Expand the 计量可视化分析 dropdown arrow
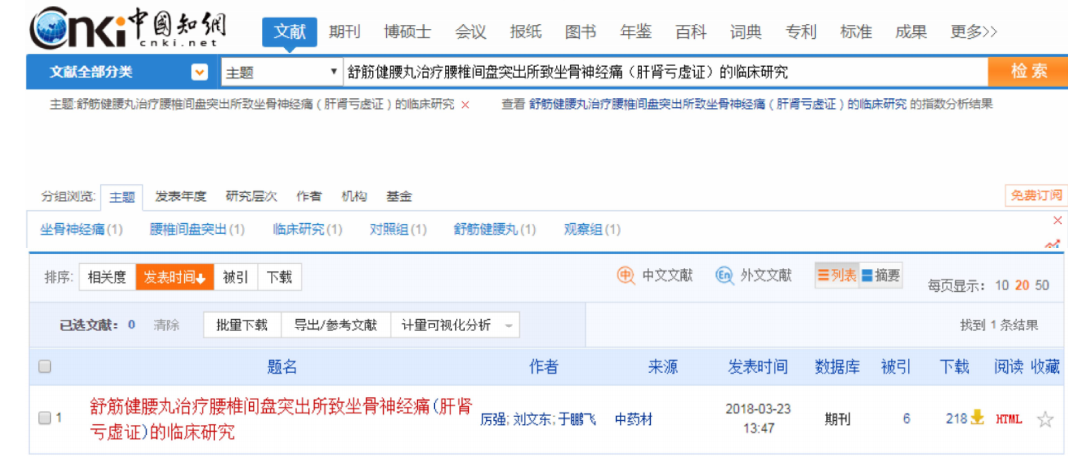The height and width of the screenshot is (456, 1068). (x=509, y=325)
